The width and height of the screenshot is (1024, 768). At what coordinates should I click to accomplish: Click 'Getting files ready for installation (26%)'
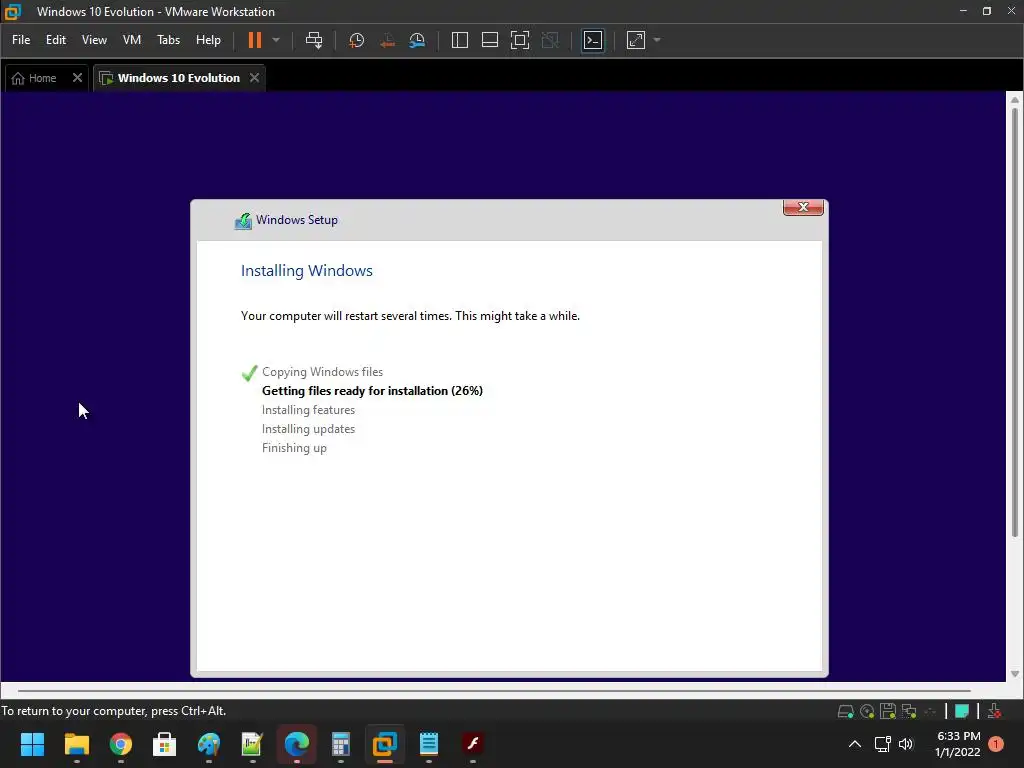(x=372, y=391)
